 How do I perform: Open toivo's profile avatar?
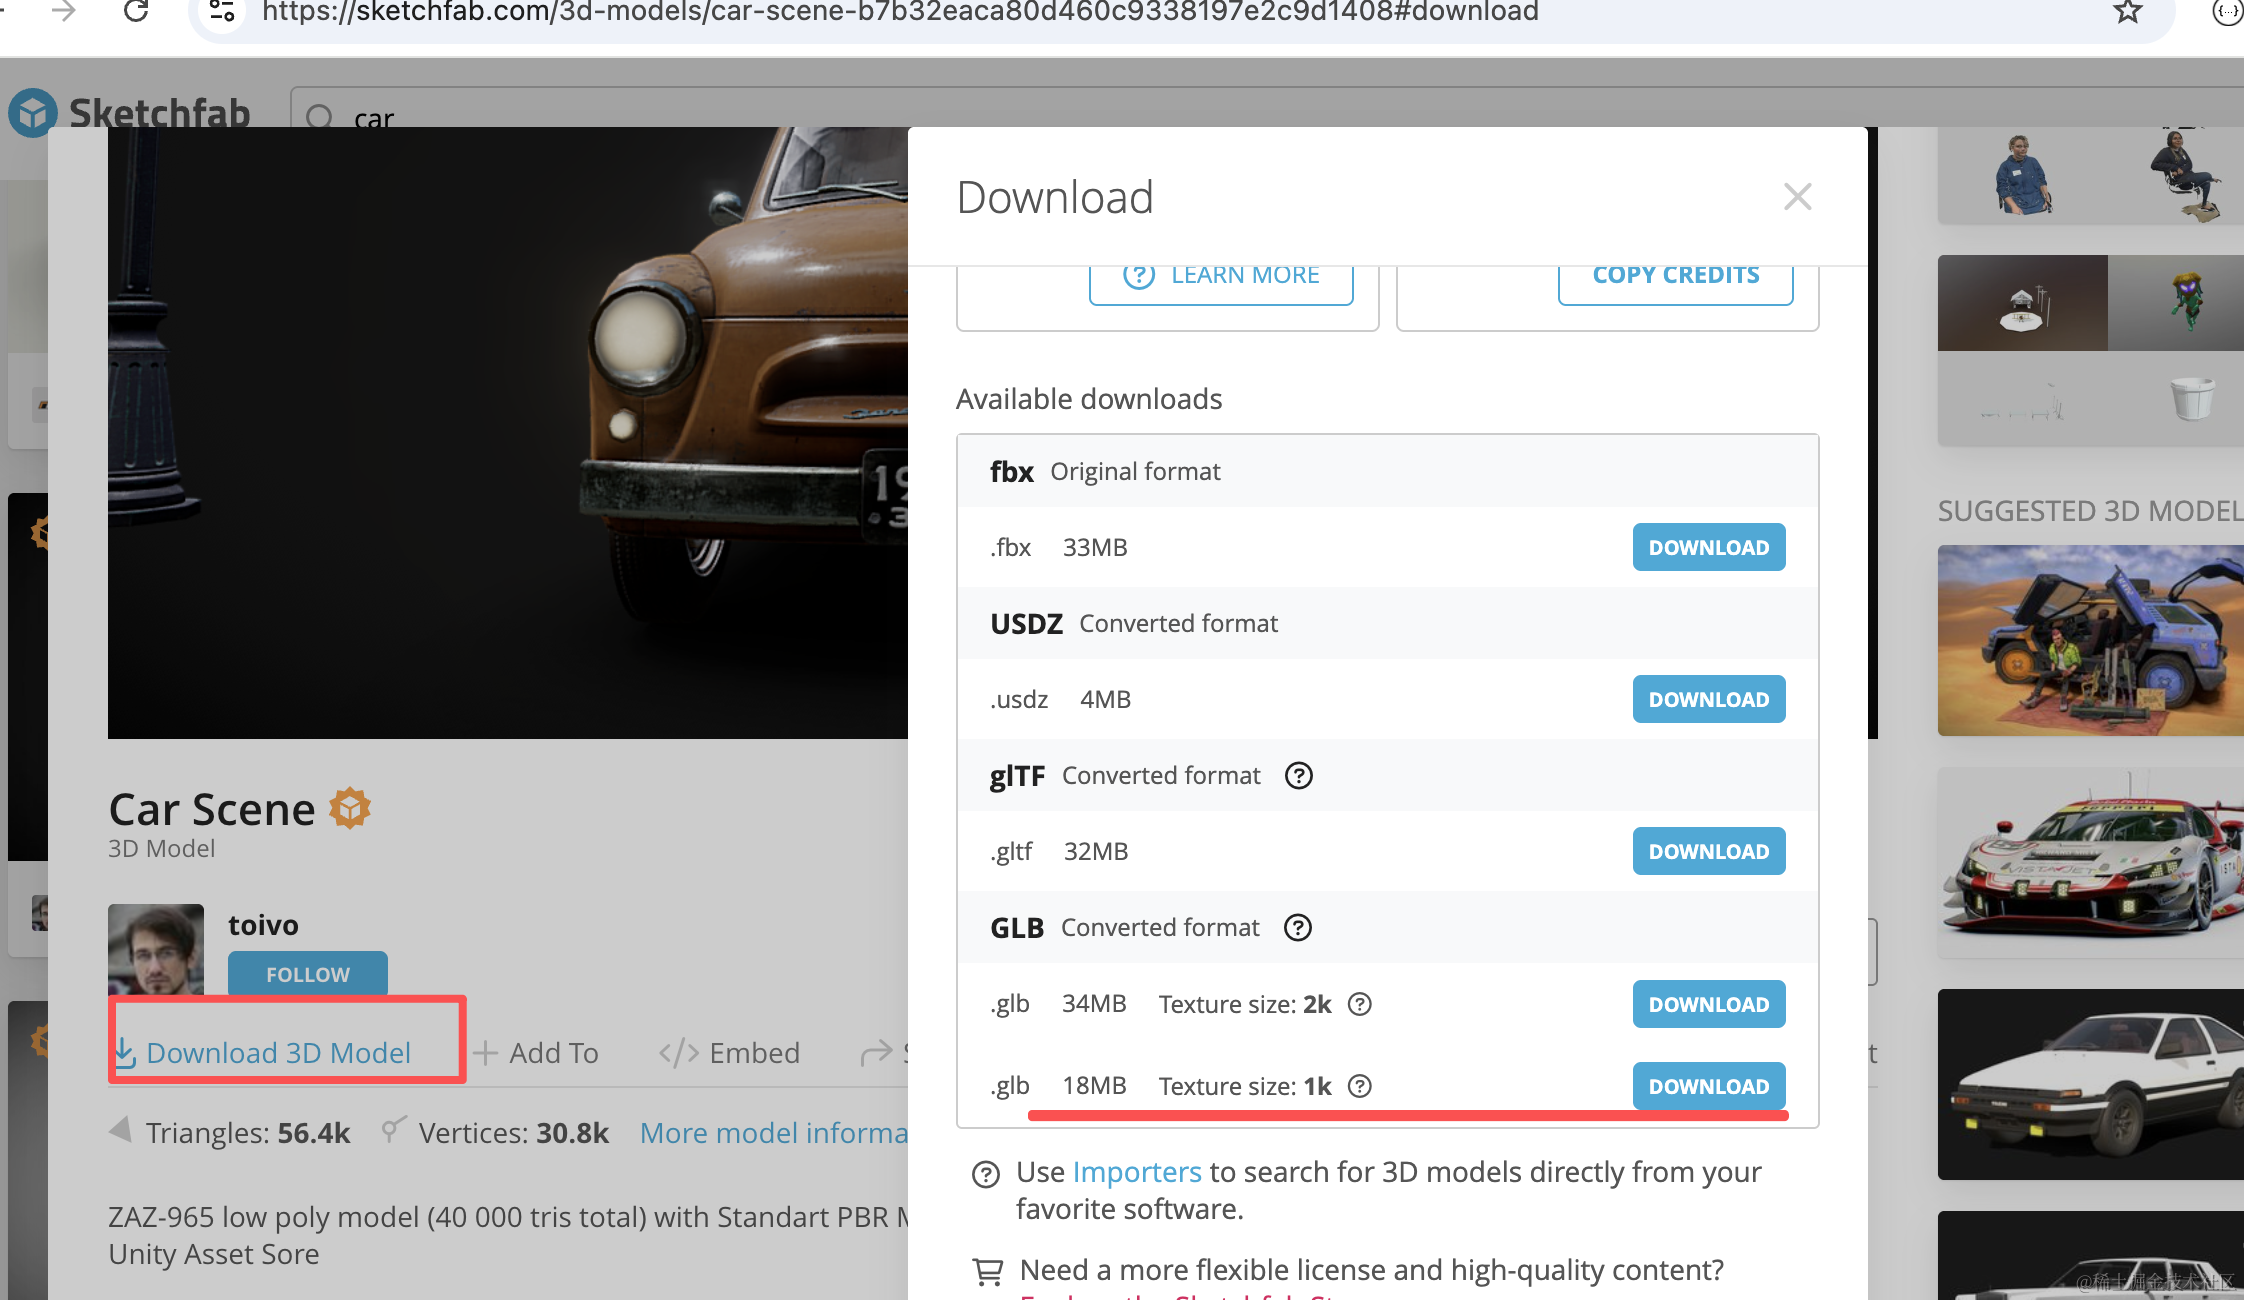point(156,950)
